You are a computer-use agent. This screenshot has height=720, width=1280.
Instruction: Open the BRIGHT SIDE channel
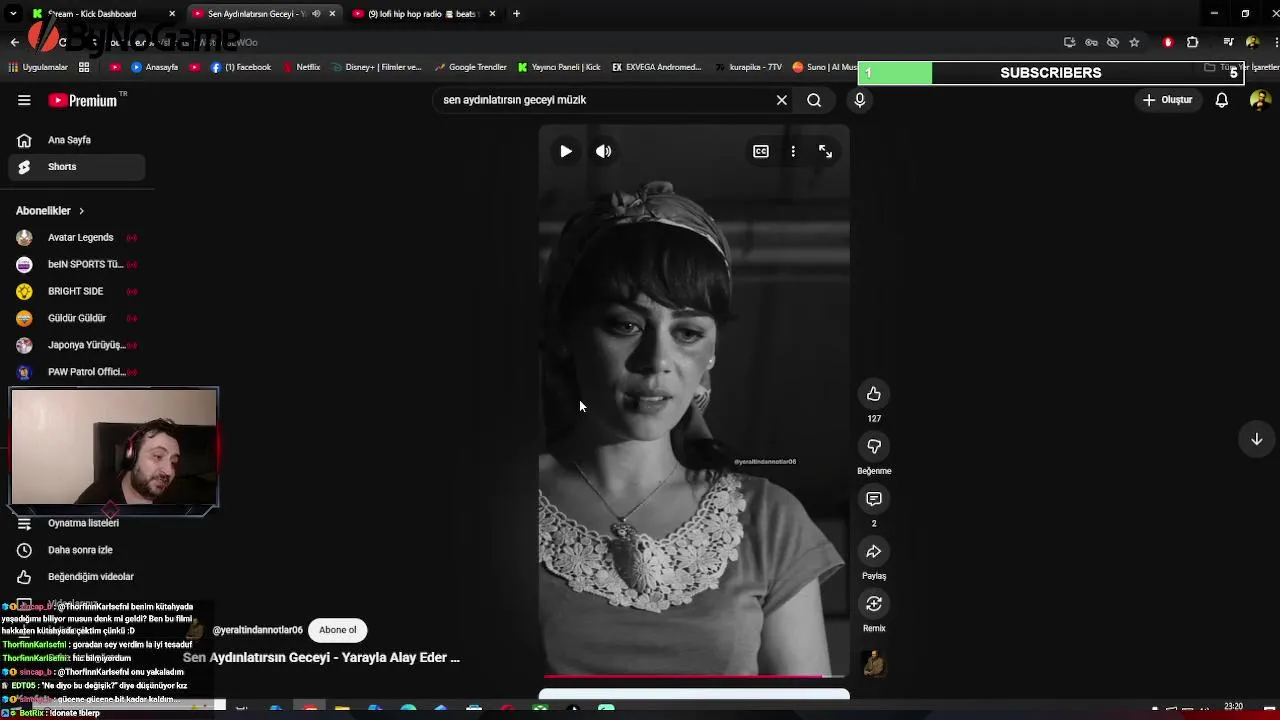pyautogui.click(x=78, y=291)
